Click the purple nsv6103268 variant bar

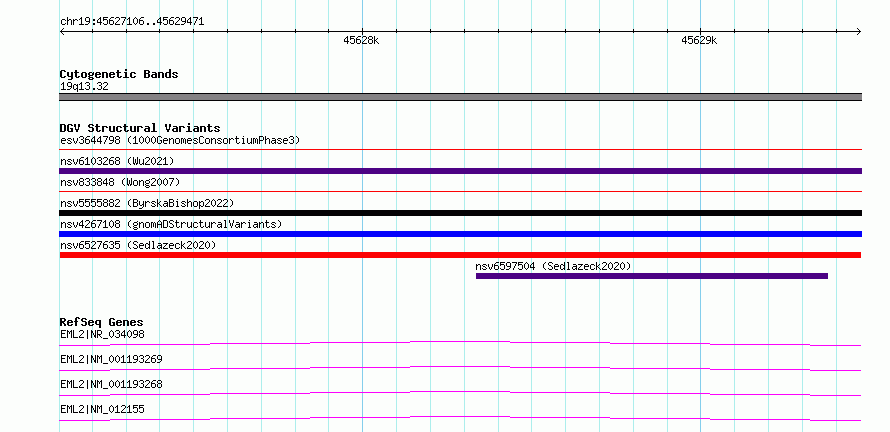(460, 171)
